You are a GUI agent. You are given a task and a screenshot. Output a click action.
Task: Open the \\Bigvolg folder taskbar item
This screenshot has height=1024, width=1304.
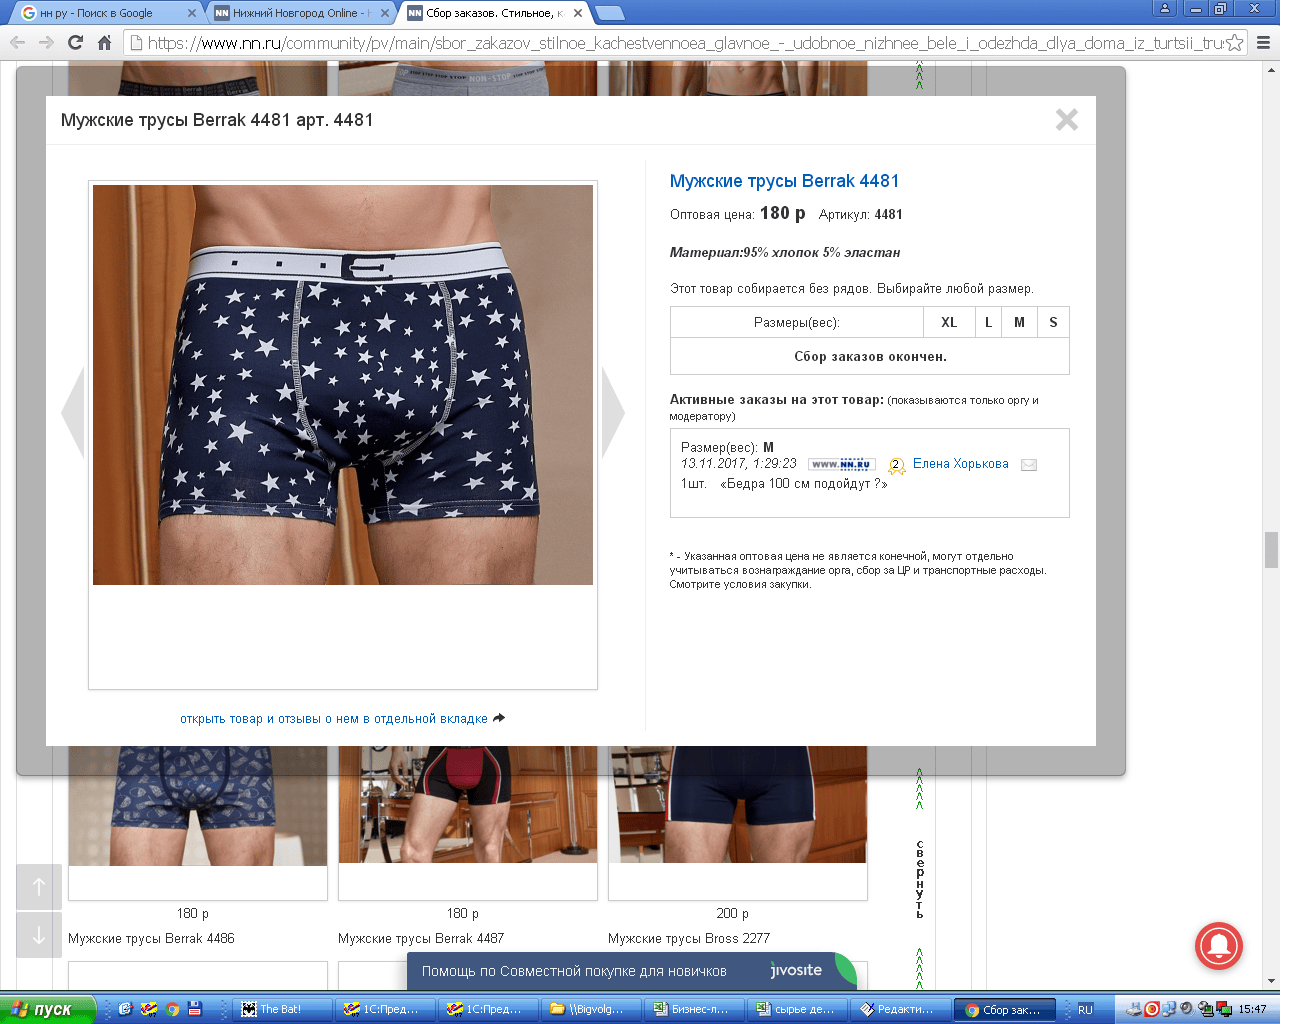coord(593,1009)
